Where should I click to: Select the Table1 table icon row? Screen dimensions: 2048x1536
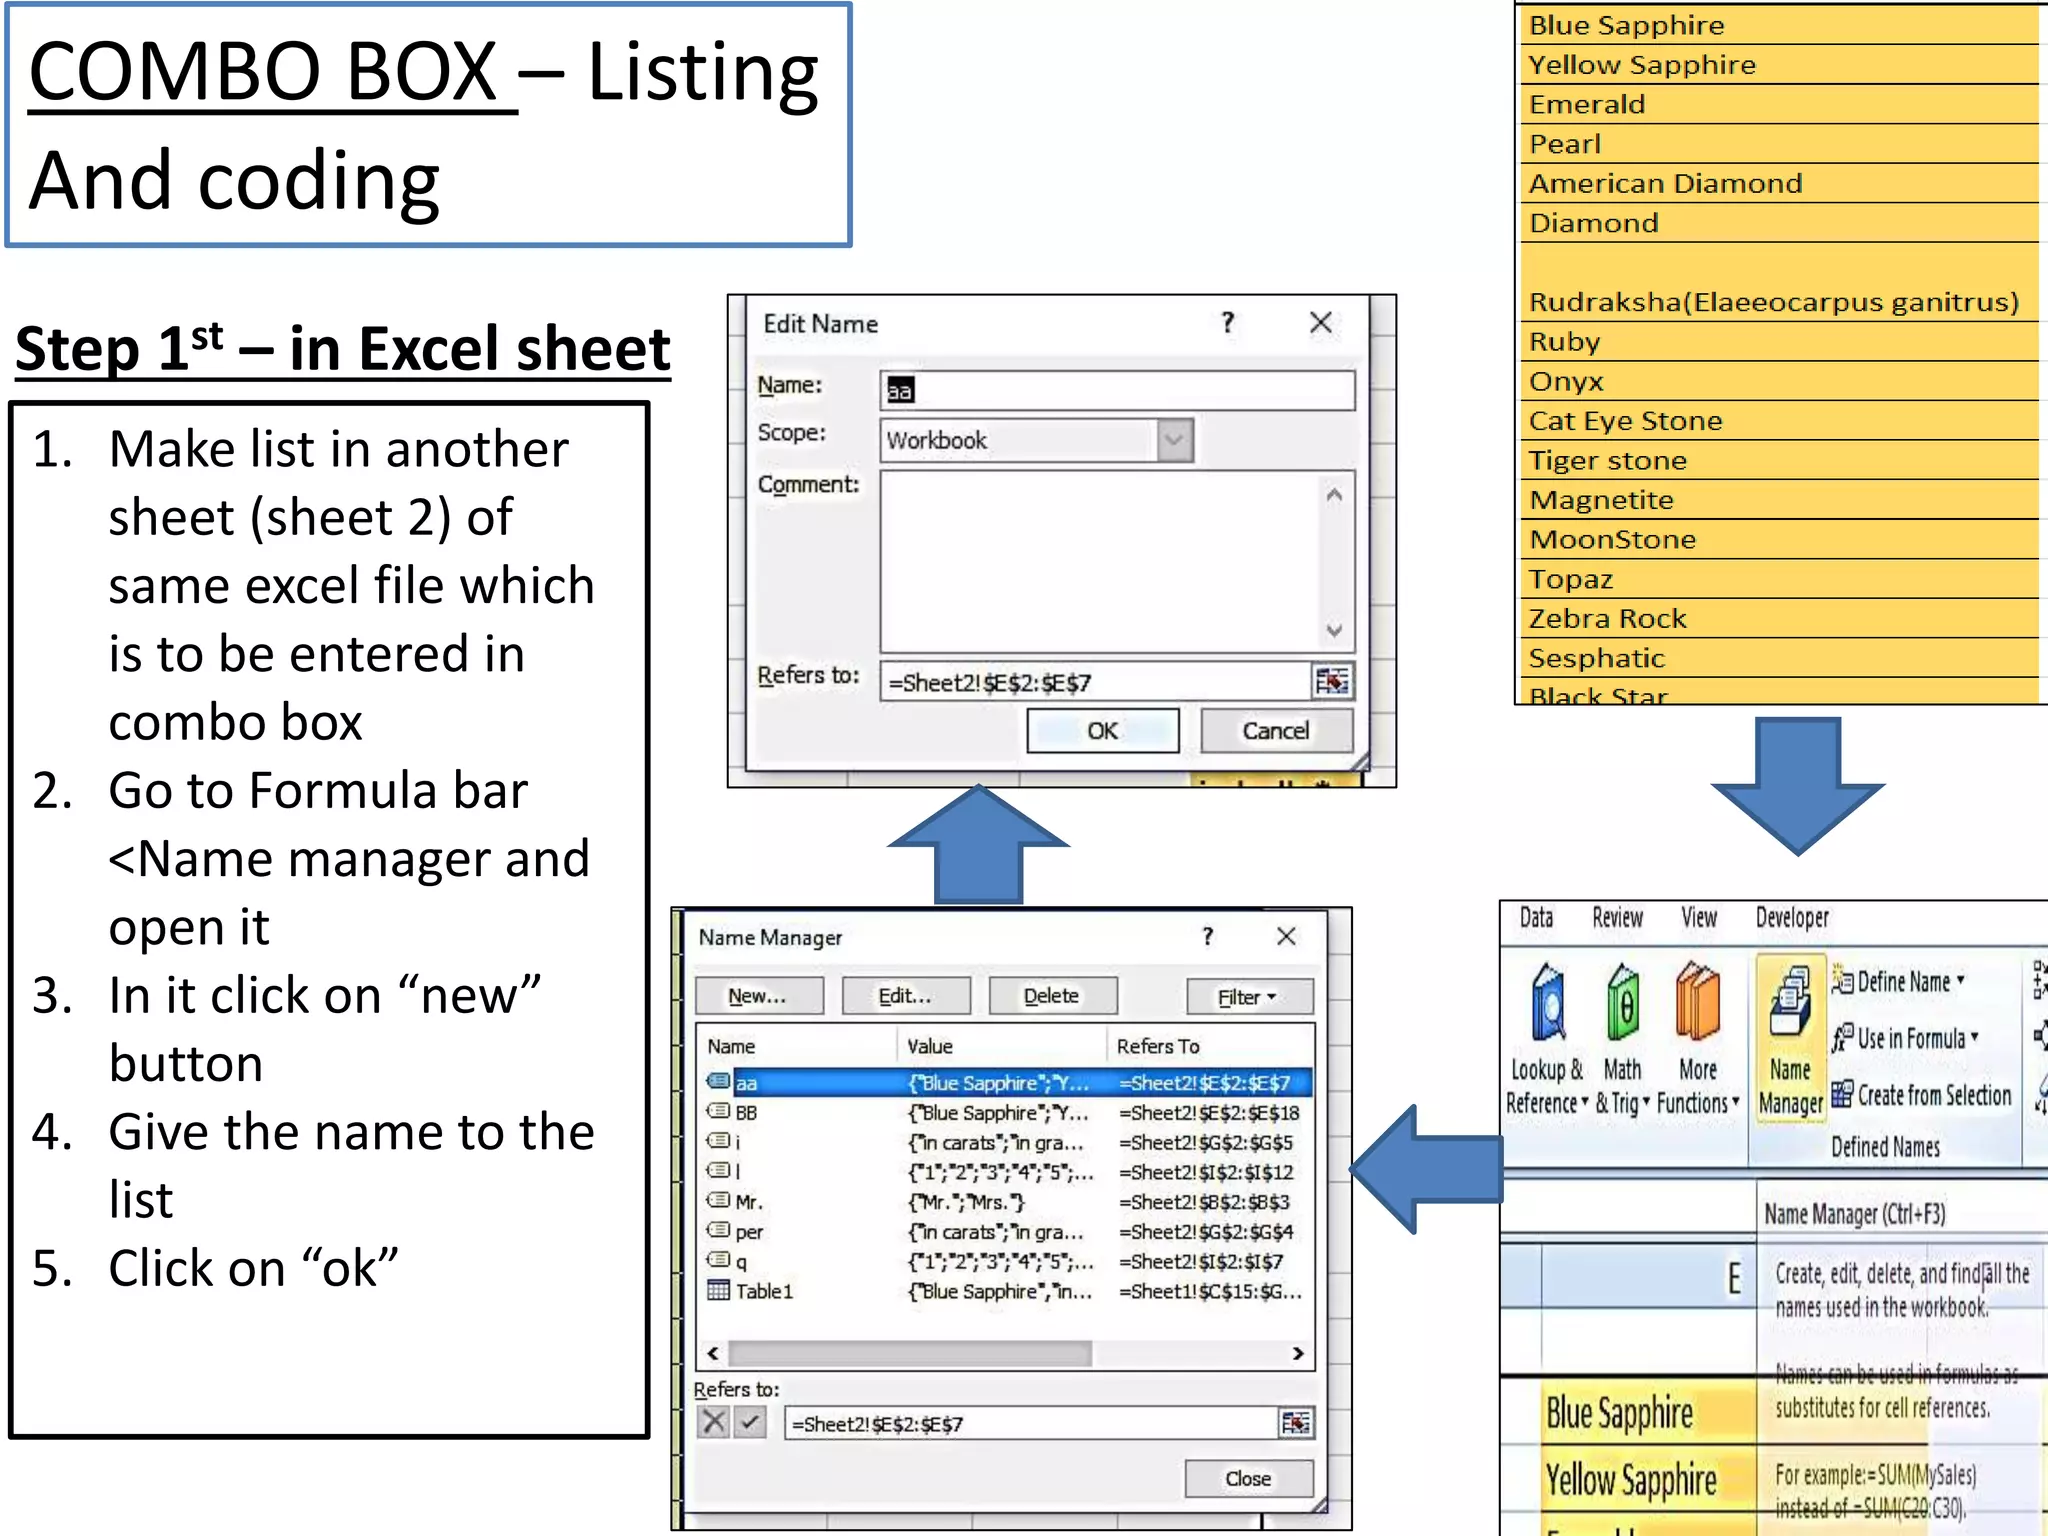(x=718, y=1290)
